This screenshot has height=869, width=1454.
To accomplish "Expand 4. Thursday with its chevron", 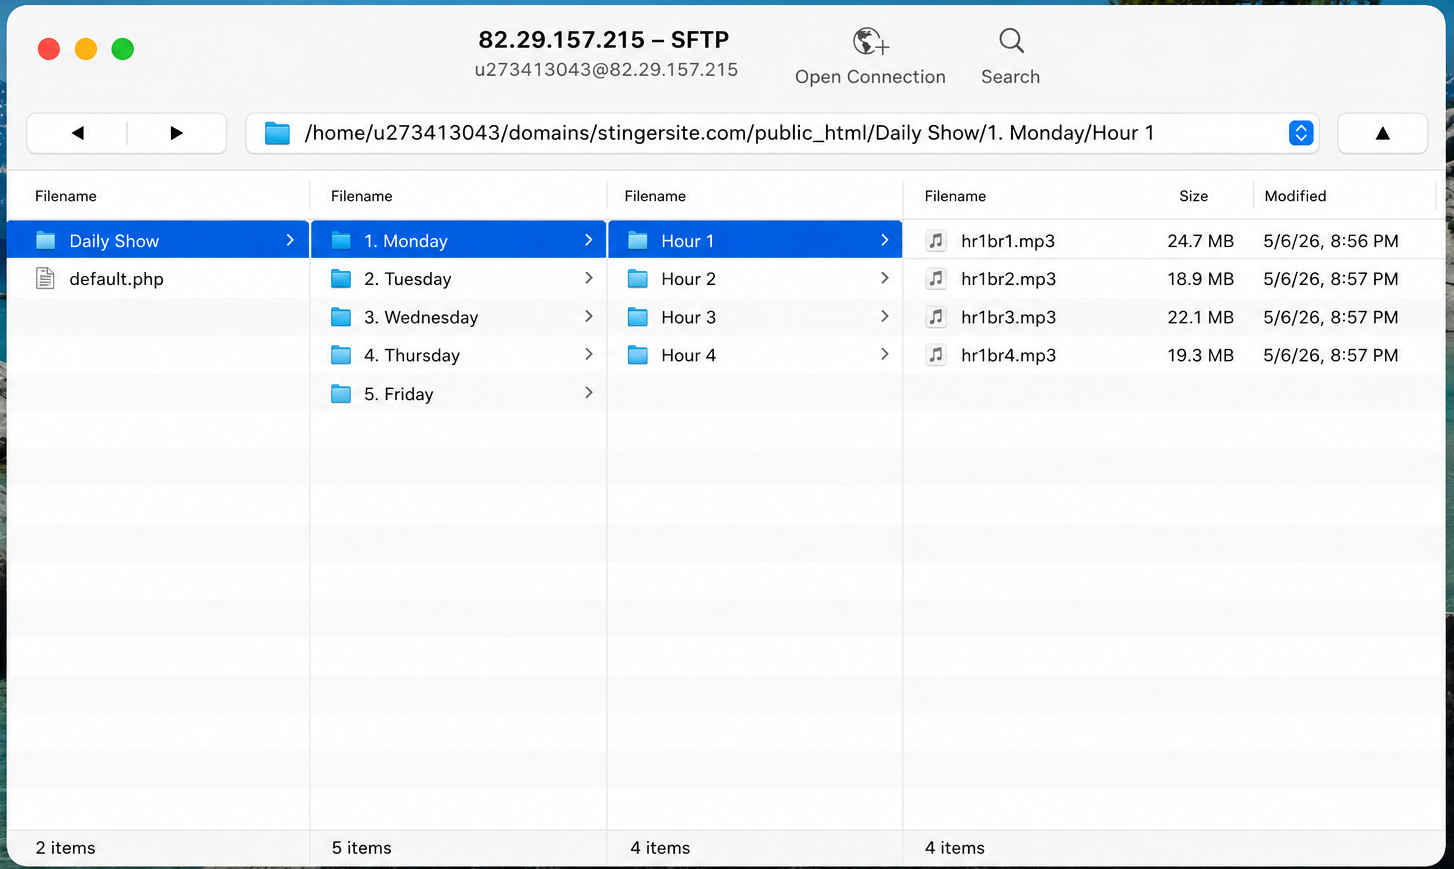I will pyautogui.click(x=588, y=354).
